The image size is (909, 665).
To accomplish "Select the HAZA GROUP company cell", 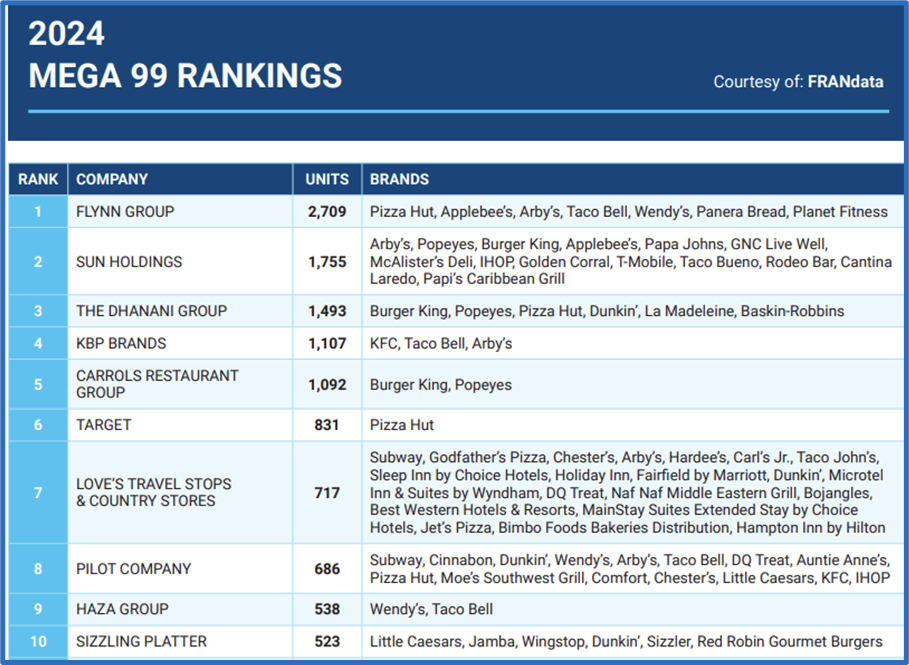I will [x=180, y=609].
